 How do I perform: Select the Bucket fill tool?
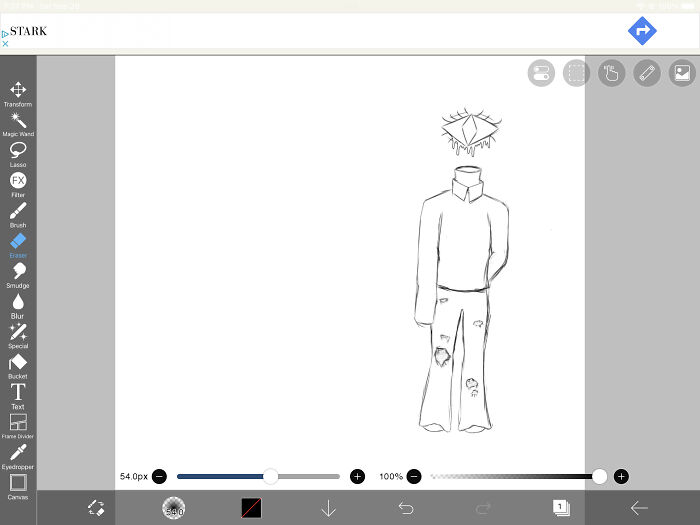(x=18, y=367)
